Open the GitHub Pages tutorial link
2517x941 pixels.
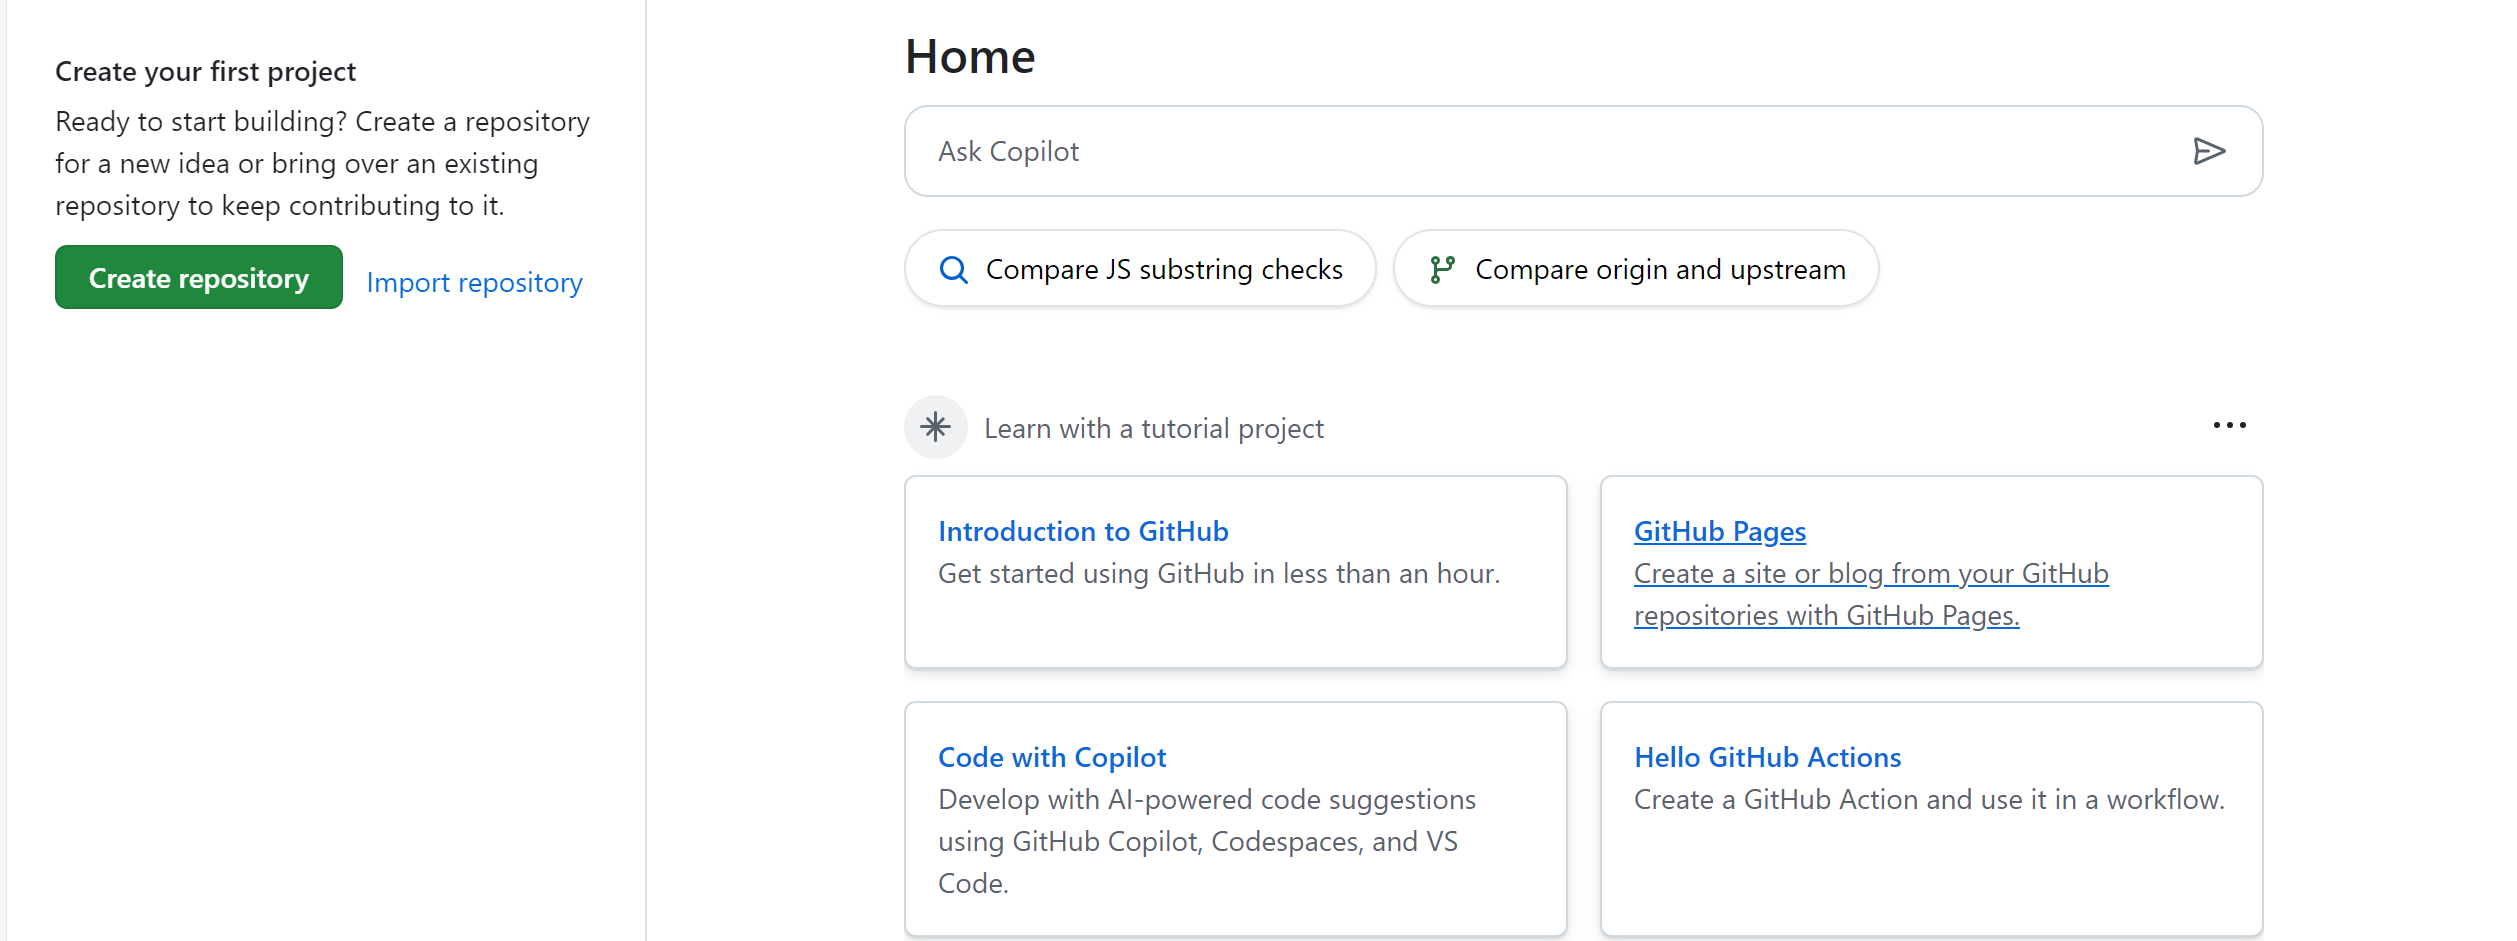coord(1719,531)
